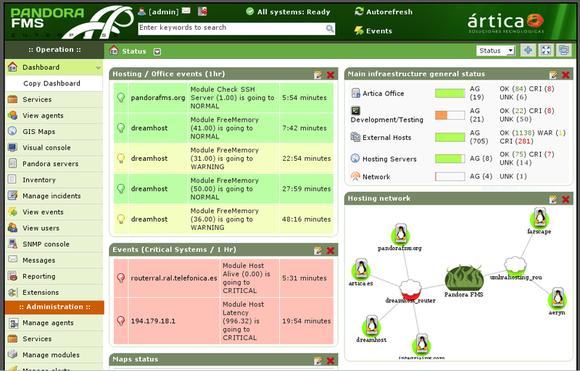Click the View events icon in sidebar

[x=13, y=212]
